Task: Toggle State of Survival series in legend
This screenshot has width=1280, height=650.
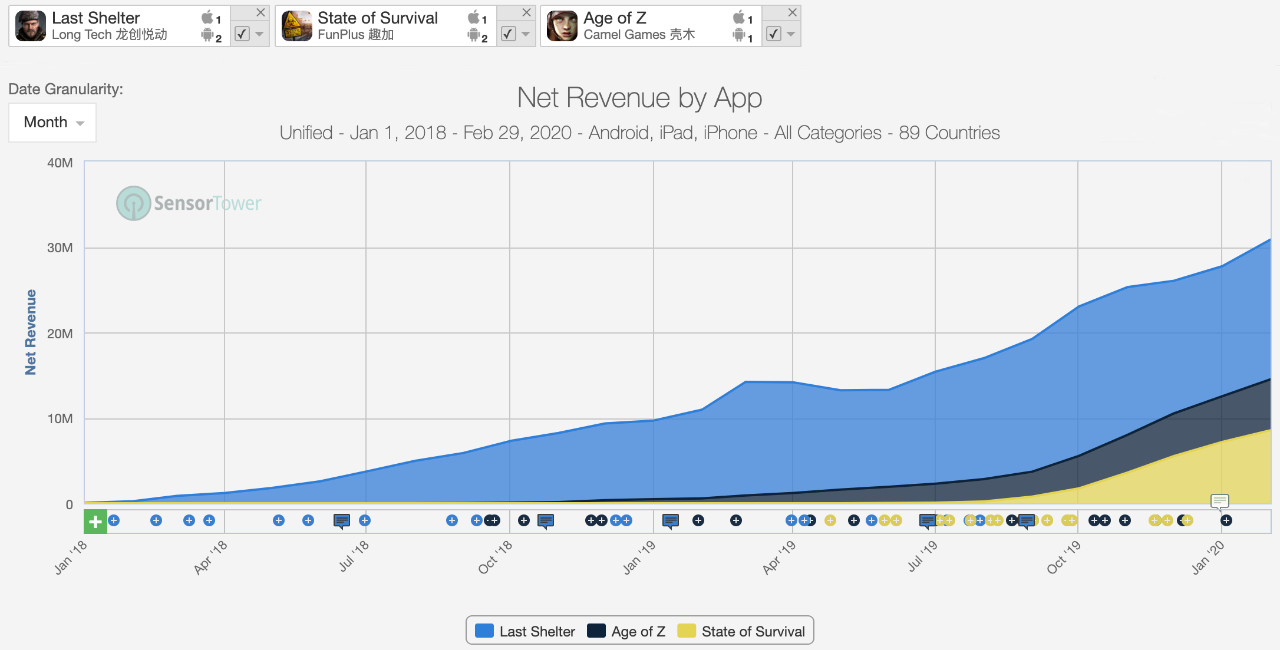Action: point(741,631)
